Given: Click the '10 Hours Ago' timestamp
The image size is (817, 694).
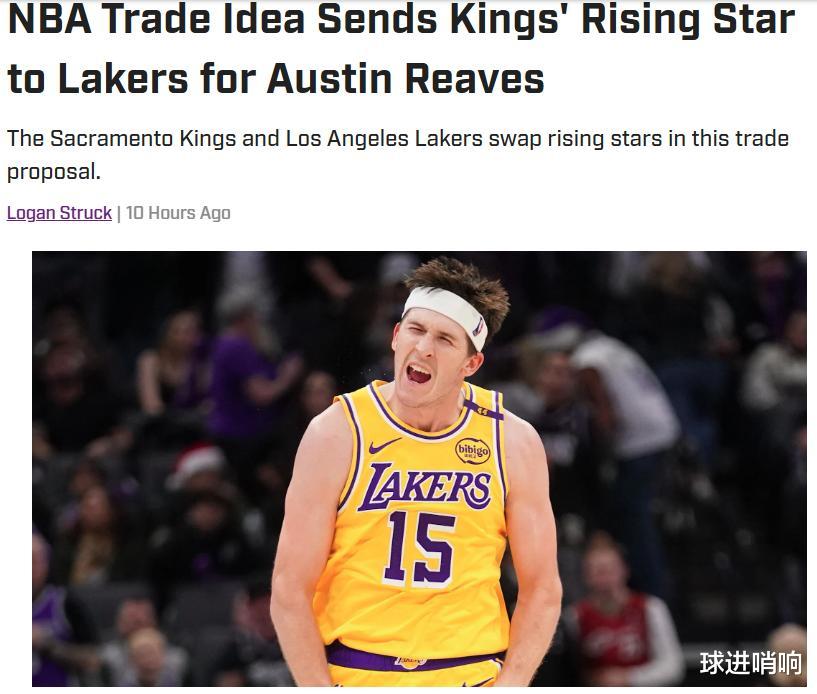Looking at the screenshot, I should 178,213.
